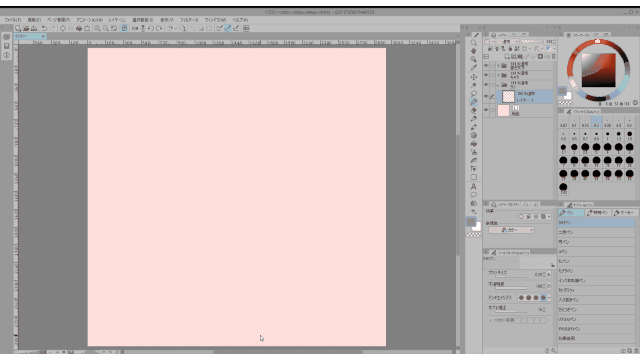
Task: Open the Animation menu
Action: pos(89,20)
